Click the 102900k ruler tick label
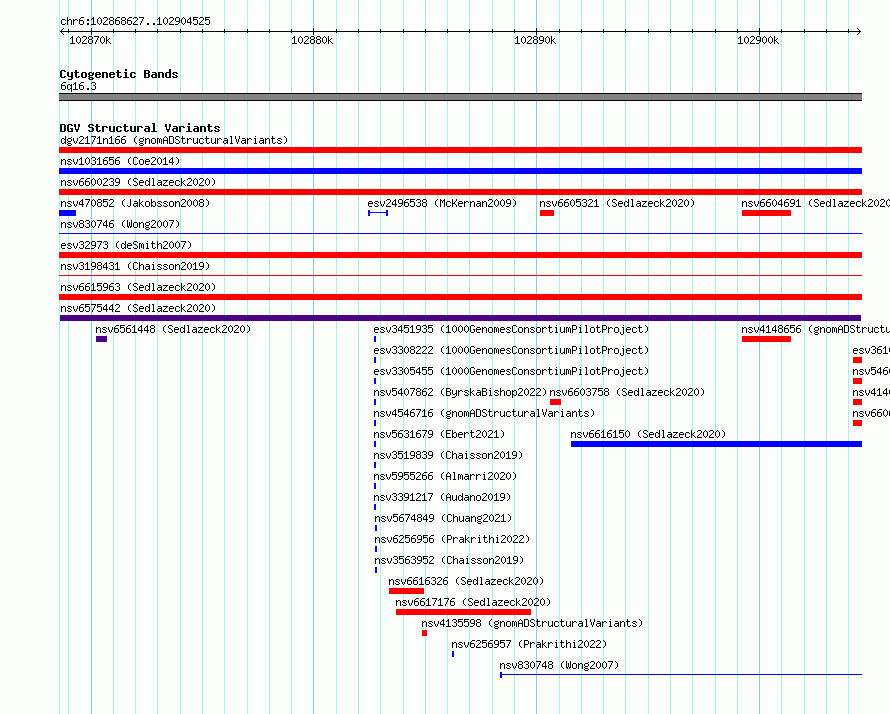 tap(758, 40)
